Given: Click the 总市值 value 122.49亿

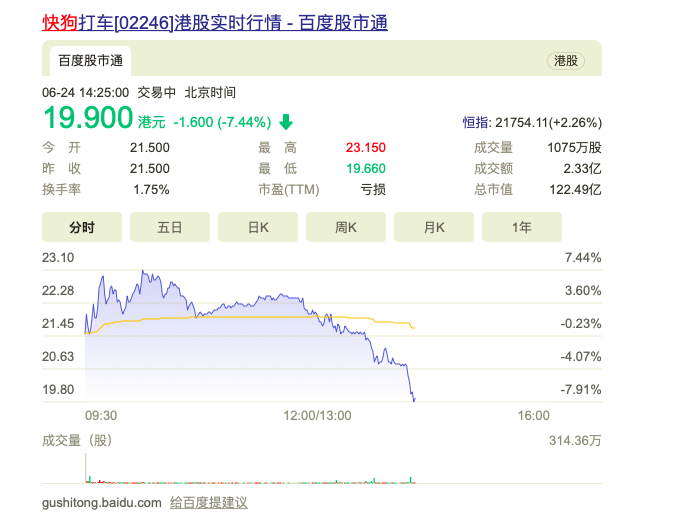Looking at the screenshot, I should point(579,189).
